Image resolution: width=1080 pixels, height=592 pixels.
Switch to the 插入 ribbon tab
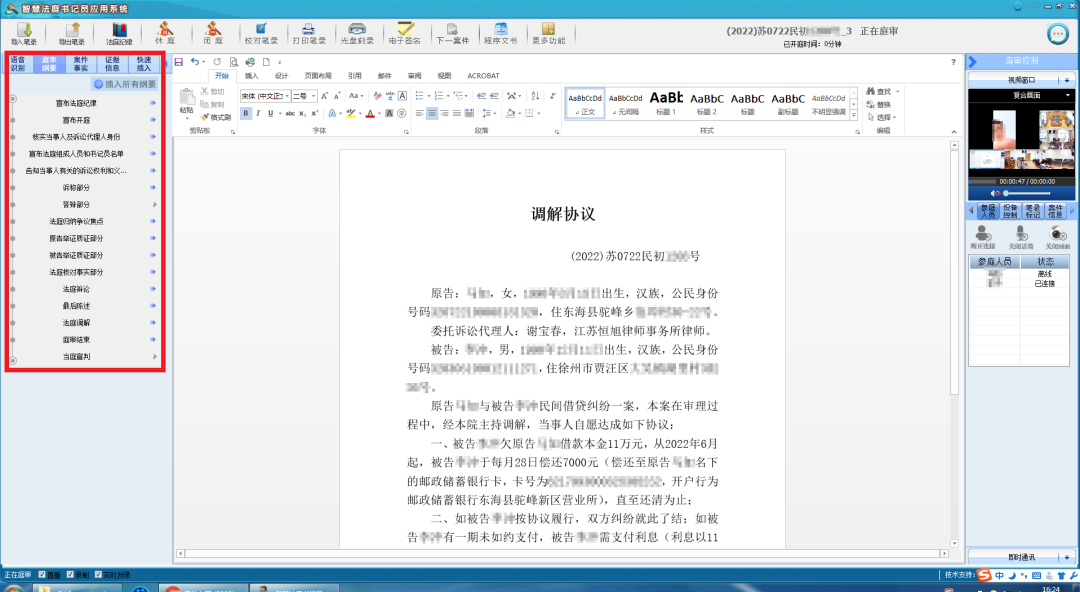pyautogui.click(x=251, y=76)
